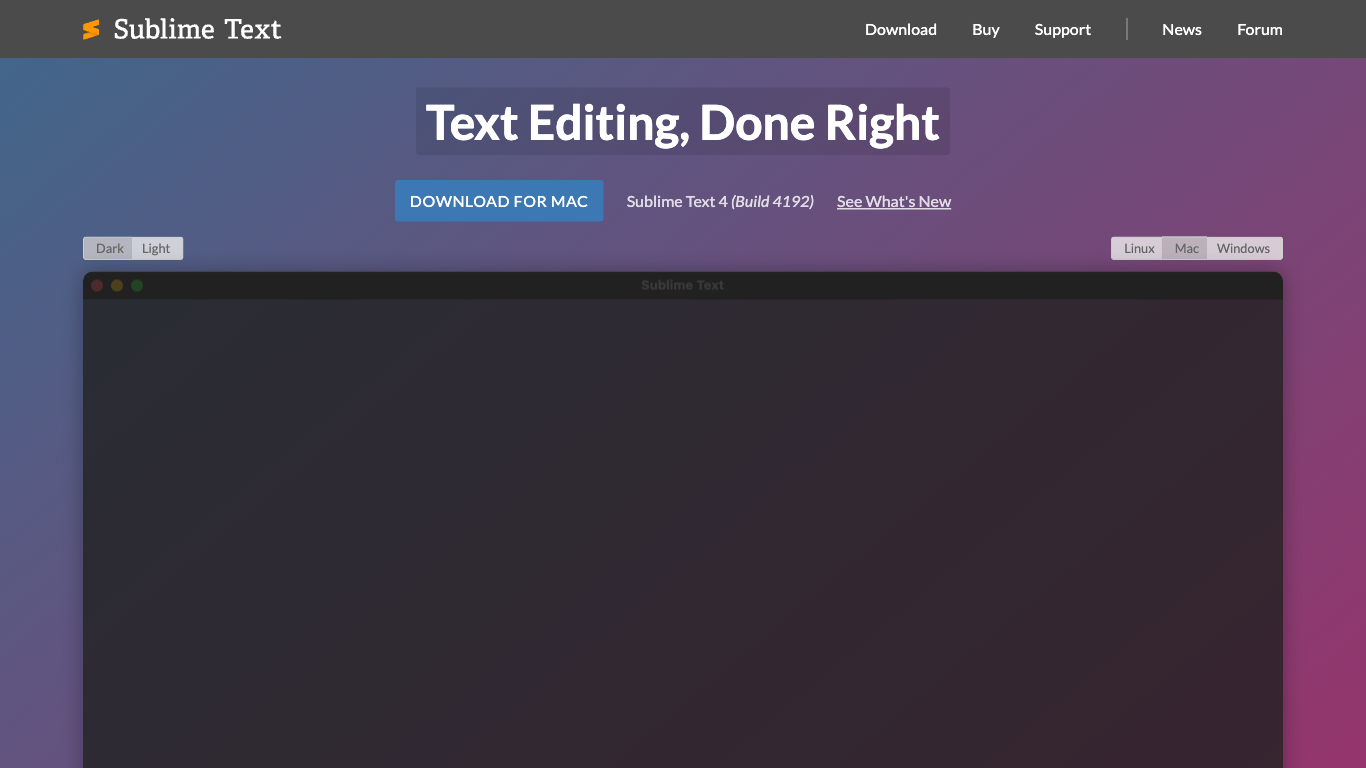
Task: Open the Download page from navigation
Action: 900,29
